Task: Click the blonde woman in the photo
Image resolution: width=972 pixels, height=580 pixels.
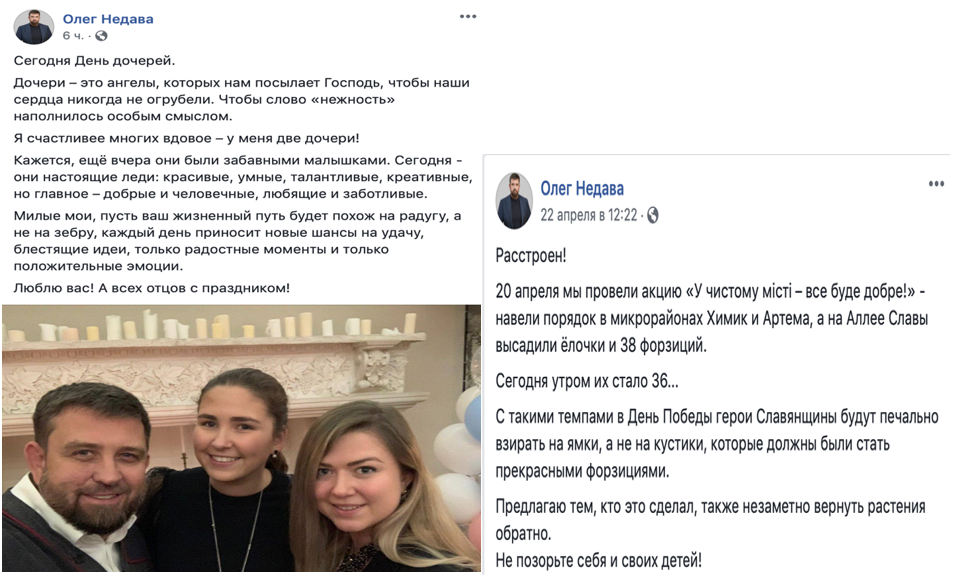Action: pyautogui.click(x=366, y=490)
